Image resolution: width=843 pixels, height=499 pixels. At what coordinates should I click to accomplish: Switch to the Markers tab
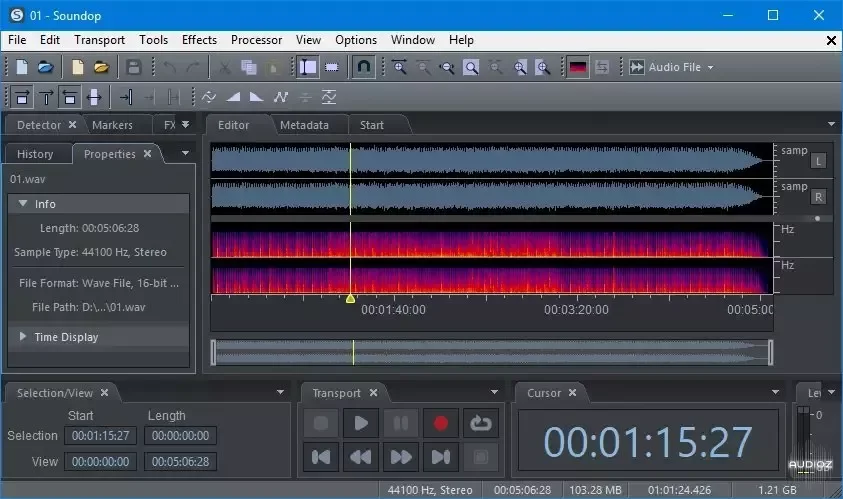(112, 125)
